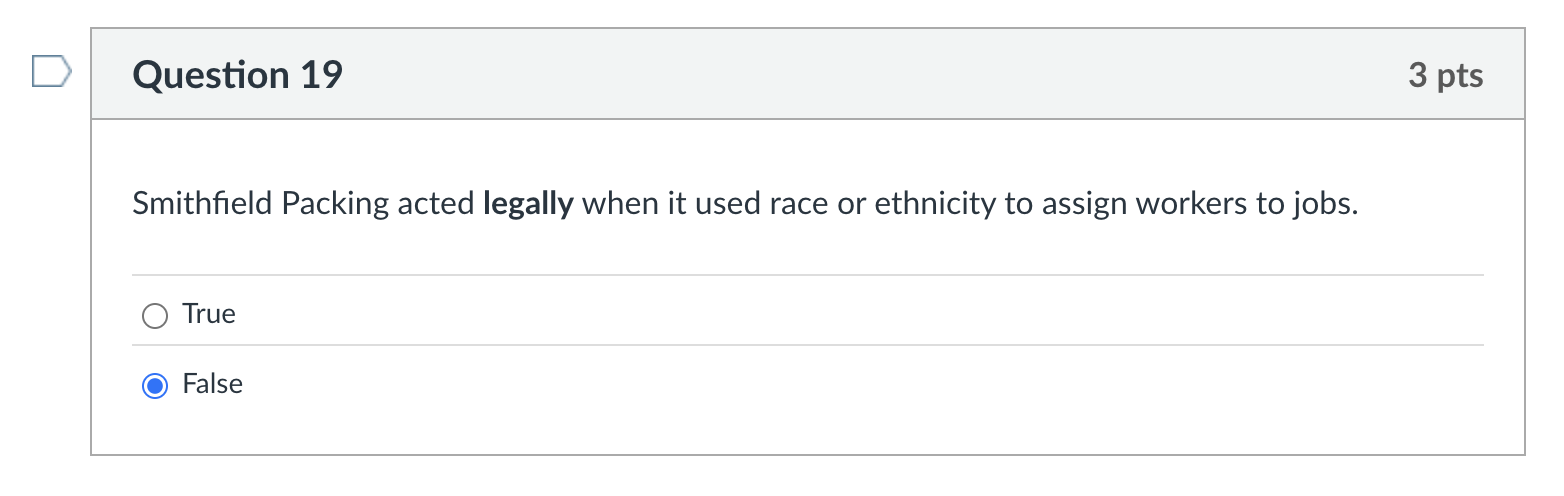The image size is (1564, 496).
Task: Click the selected False radio button
Action: pyautogui.click(x=154, y=386)
